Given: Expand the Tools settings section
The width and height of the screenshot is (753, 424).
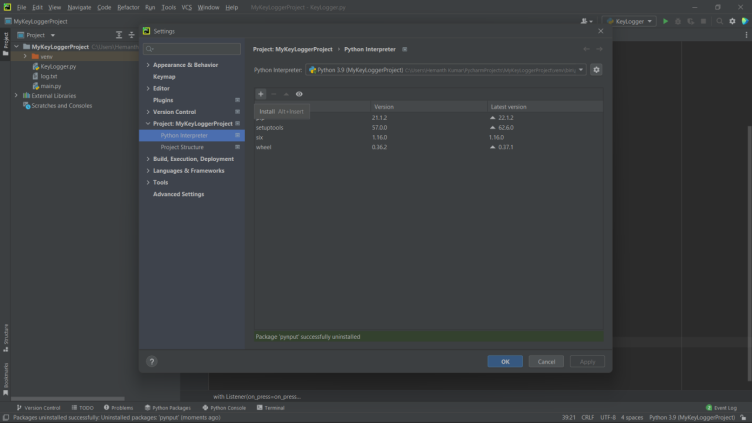Looking at the screenshot, I should (x=148, y=182).
